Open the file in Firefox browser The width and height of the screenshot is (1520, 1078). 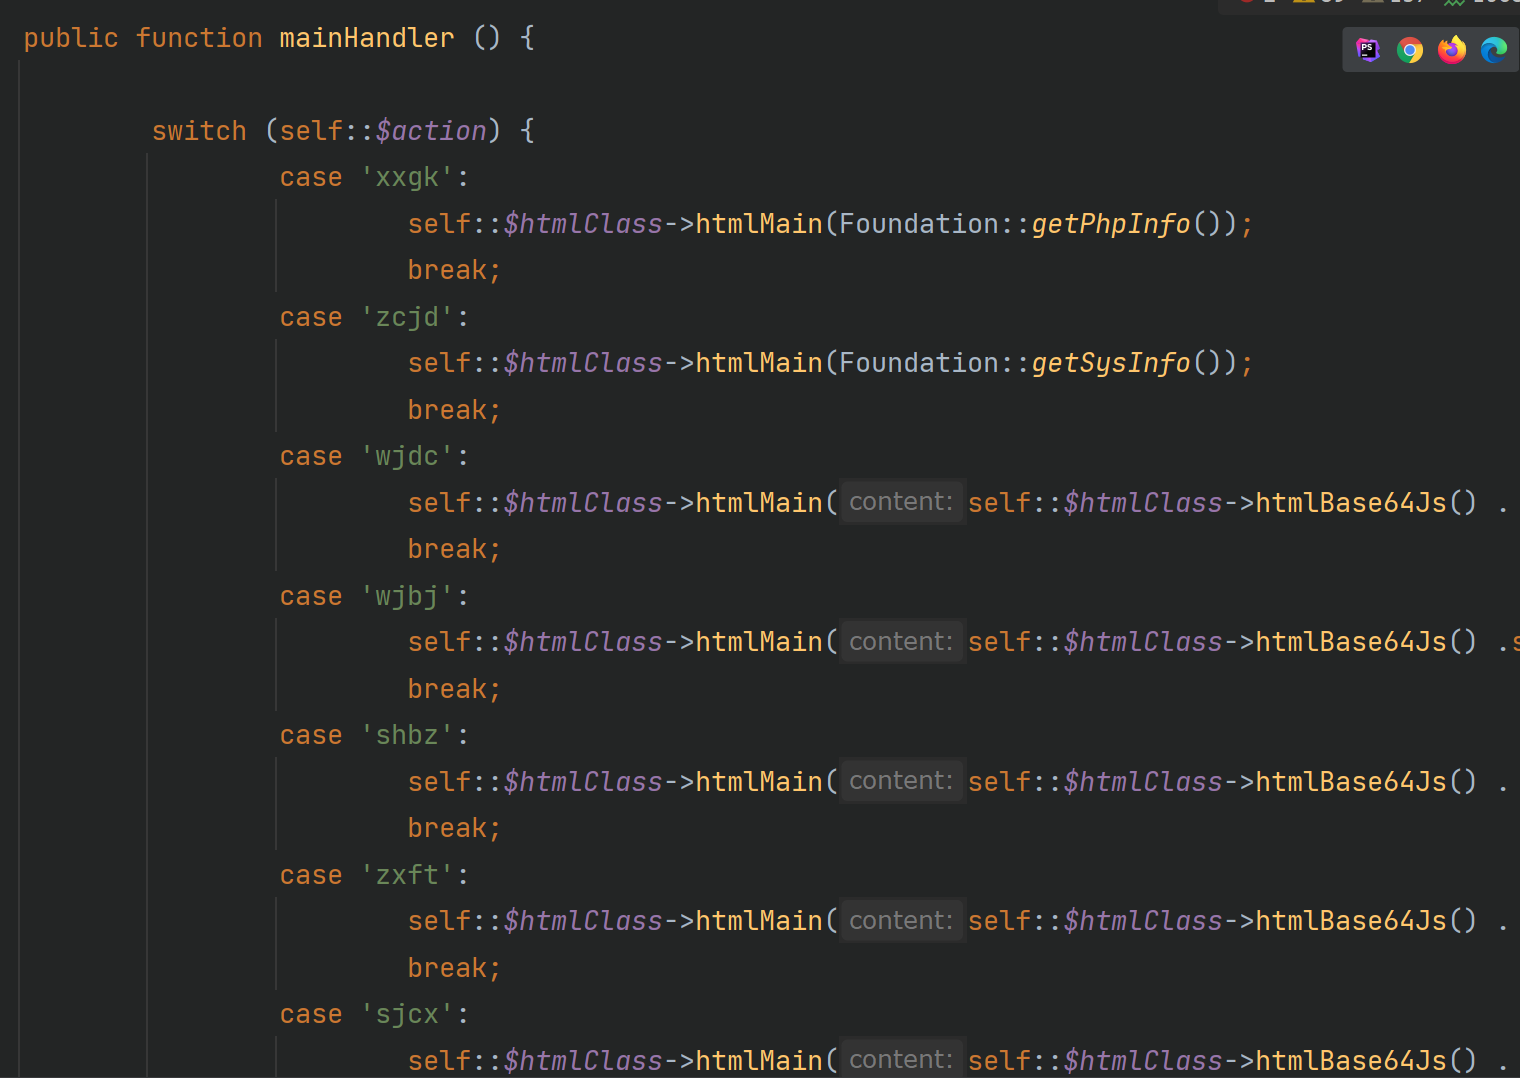[1452, 50]
